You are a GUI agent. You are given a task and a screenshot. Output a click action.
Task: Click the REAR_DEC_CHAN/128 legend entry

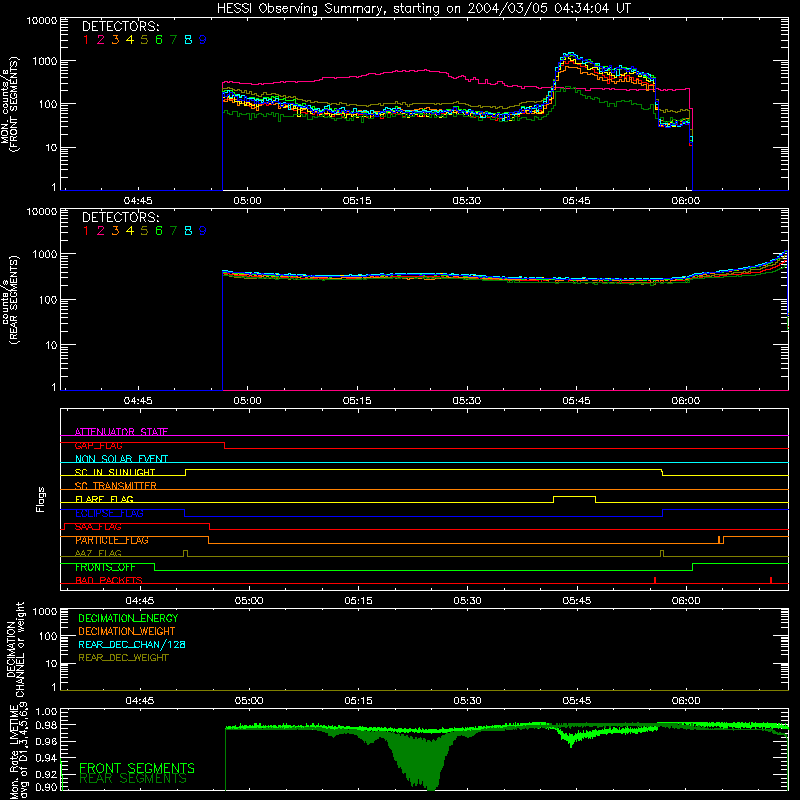tap(132, 644)
